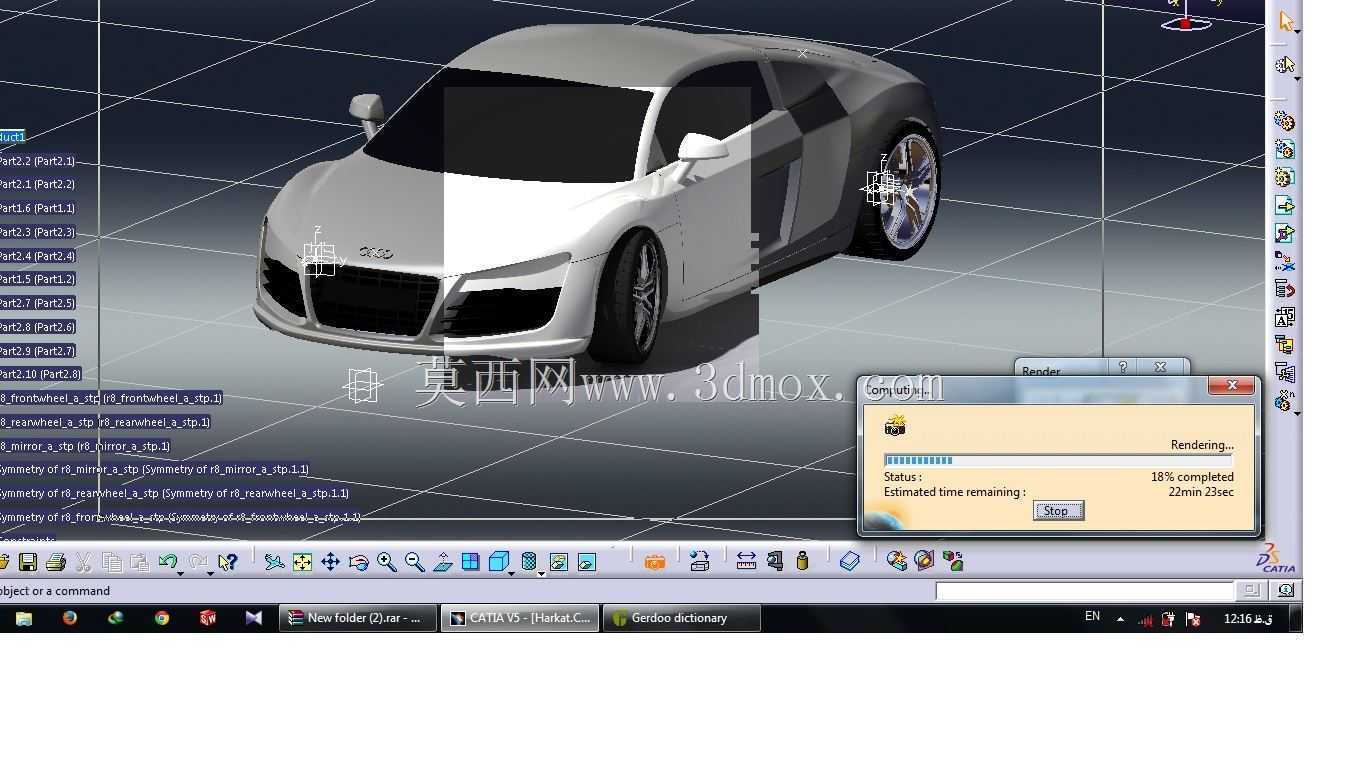
Task: Click the Measure Between ruler icon
Action: 746,562
